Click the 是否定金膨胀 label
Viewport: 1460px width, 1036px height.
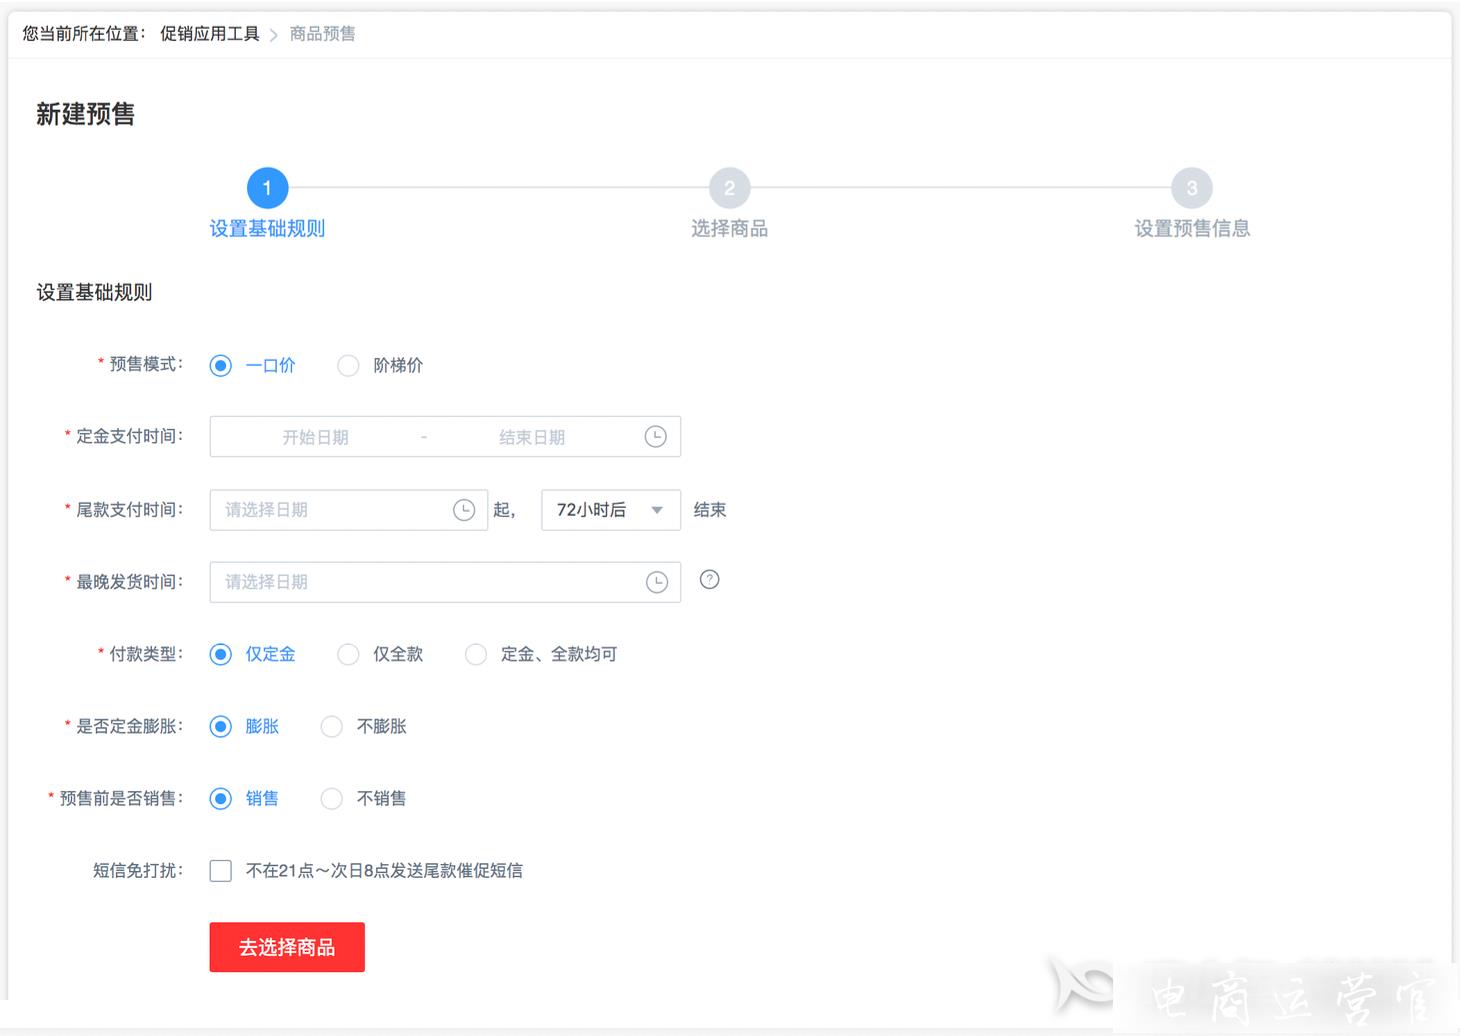coord(130,727)
